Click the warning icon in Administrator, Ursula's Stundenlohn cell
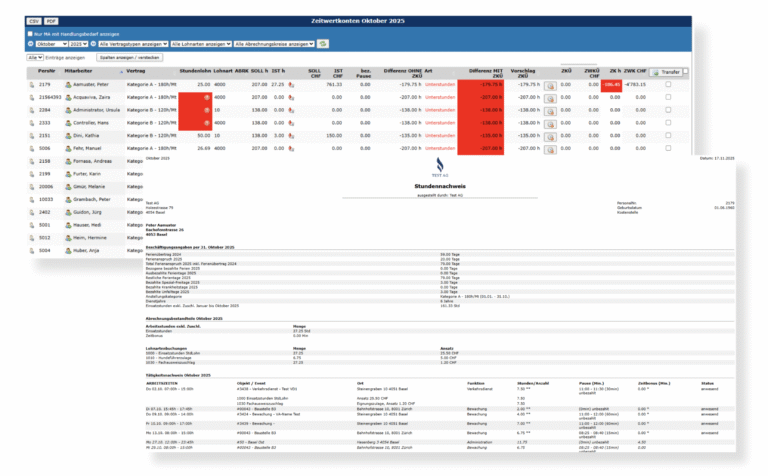This screenshot has width=768, height=476. pos(206,110)
